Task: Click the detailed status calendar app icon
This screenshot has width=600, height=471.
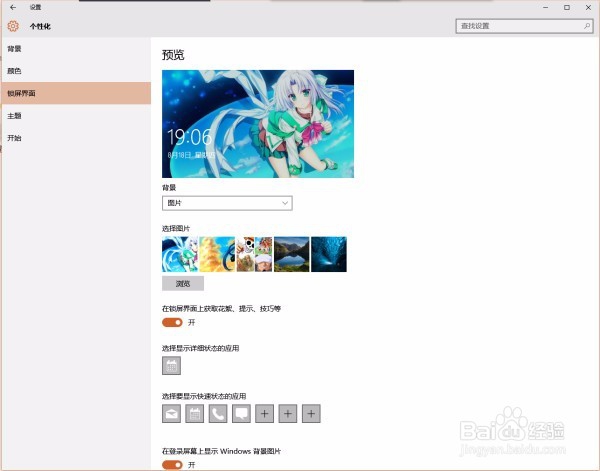Action: click(x=171, y=366)
